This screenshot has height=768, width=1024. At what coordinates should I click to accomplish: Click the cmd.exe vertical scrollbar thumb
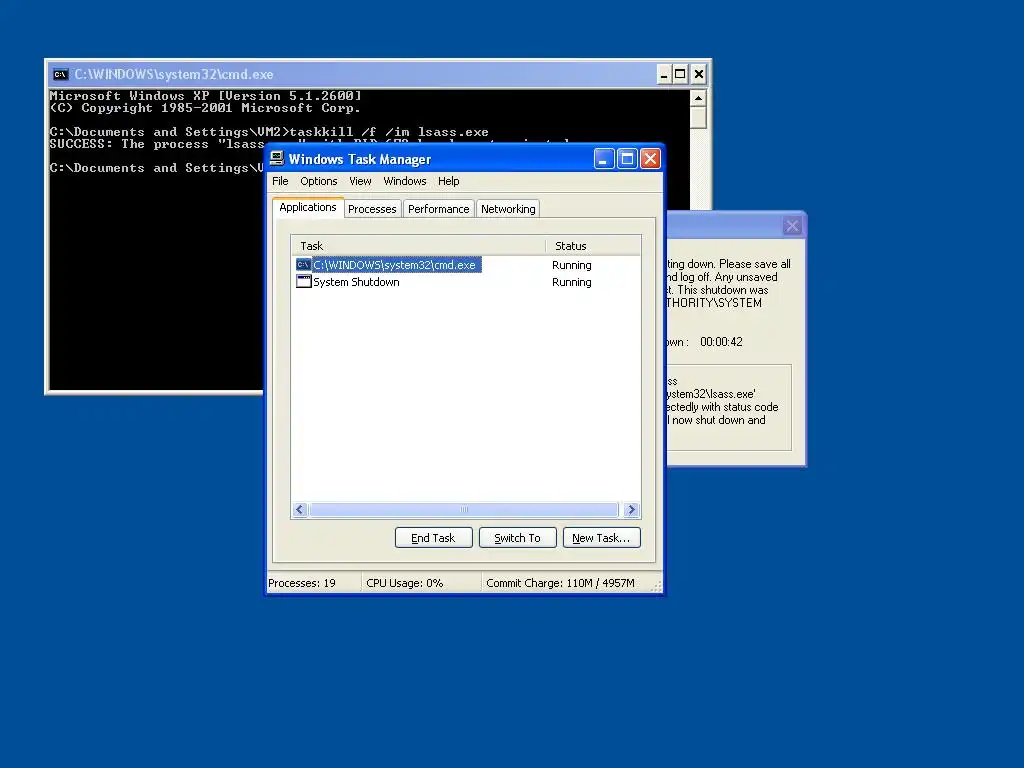(x=698, y=118)
